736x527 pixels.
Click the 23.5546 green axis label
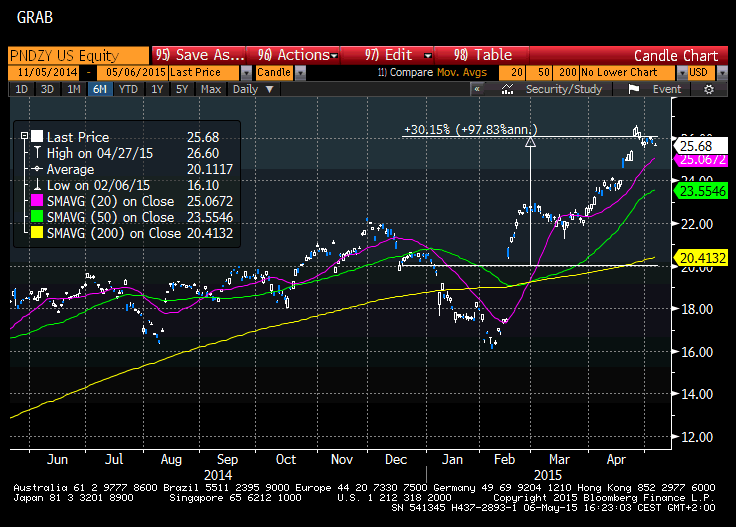[701, 191]
